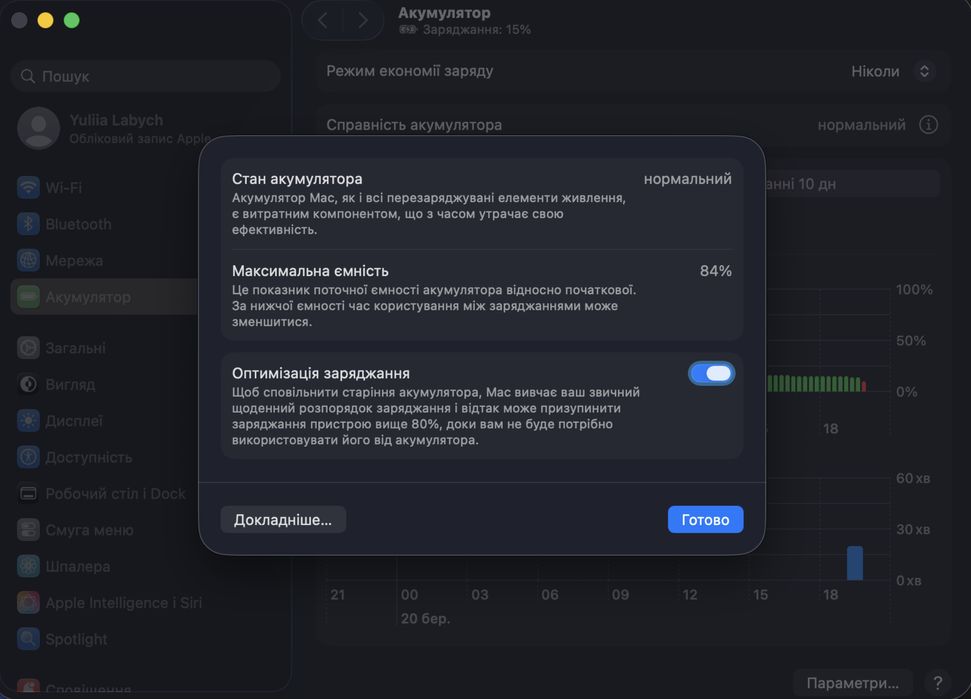Click the Apple Intelligence і Siri icon
971x699 pixels.
tap(28, 603)
